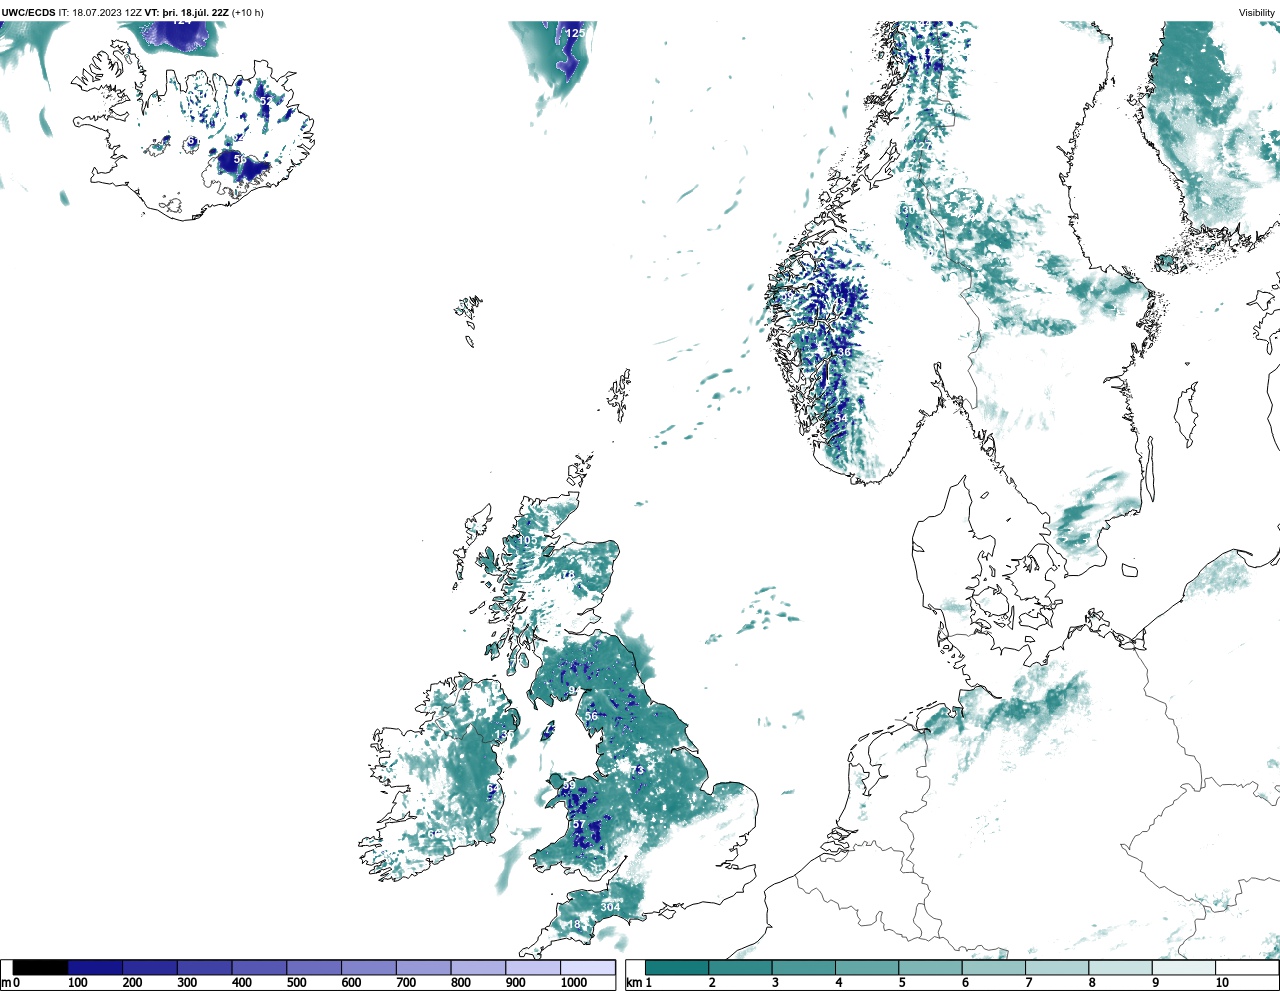The width and height of the screenshot is (1280, 991).
Task: Click the '105' value in northwest Scotland
Action: (x=527, y=540)
